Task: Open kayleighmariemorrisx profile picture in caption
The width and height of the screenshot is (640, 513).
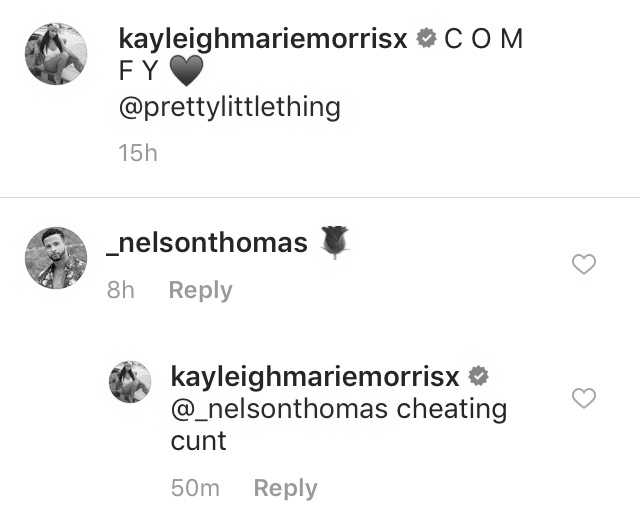Action: coord(56,54)
